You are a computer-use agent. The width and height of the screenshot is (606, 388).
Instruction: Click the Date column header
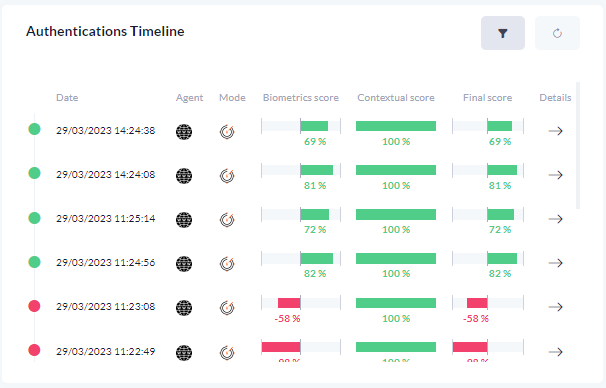tap(67, 98)
